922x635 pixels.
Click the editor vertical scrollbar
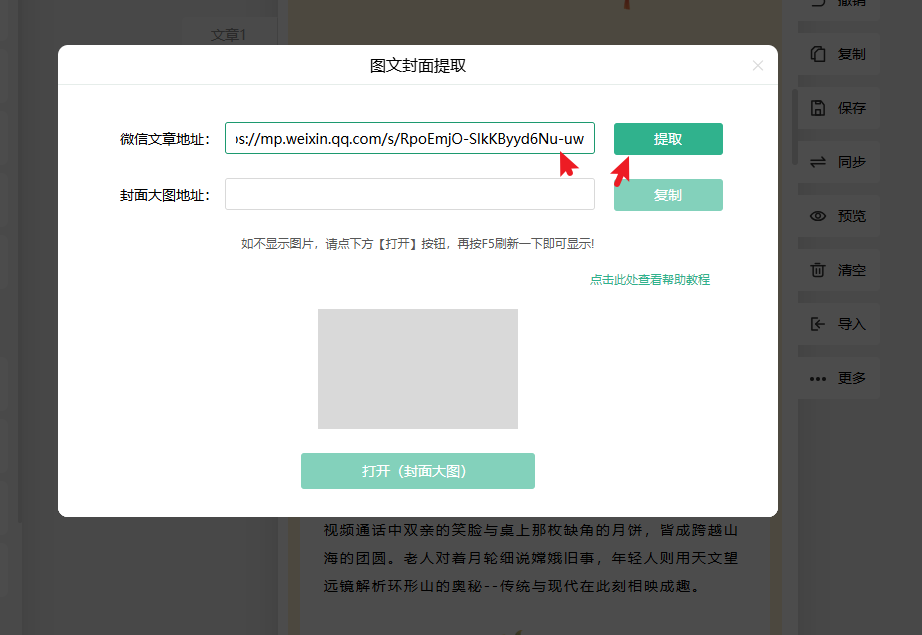(x=795, y=125)
